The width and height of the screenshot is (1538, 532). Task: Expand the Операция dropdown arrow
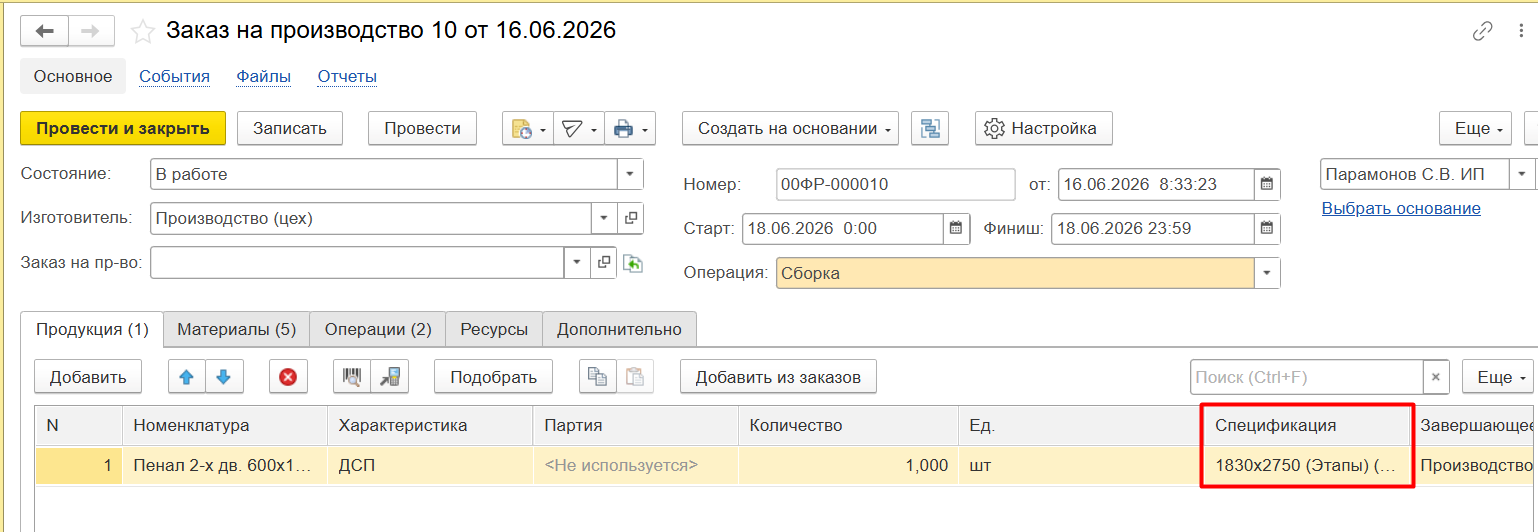(1268, 273)
